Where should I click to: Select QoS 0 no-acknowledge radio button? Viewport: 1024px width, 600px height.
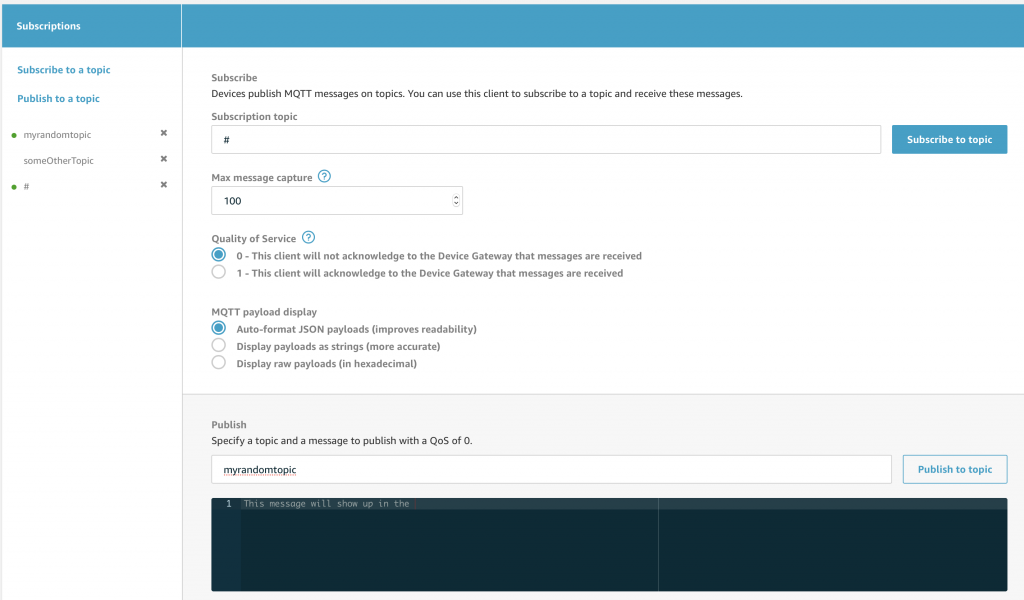[x=219, y=255]
